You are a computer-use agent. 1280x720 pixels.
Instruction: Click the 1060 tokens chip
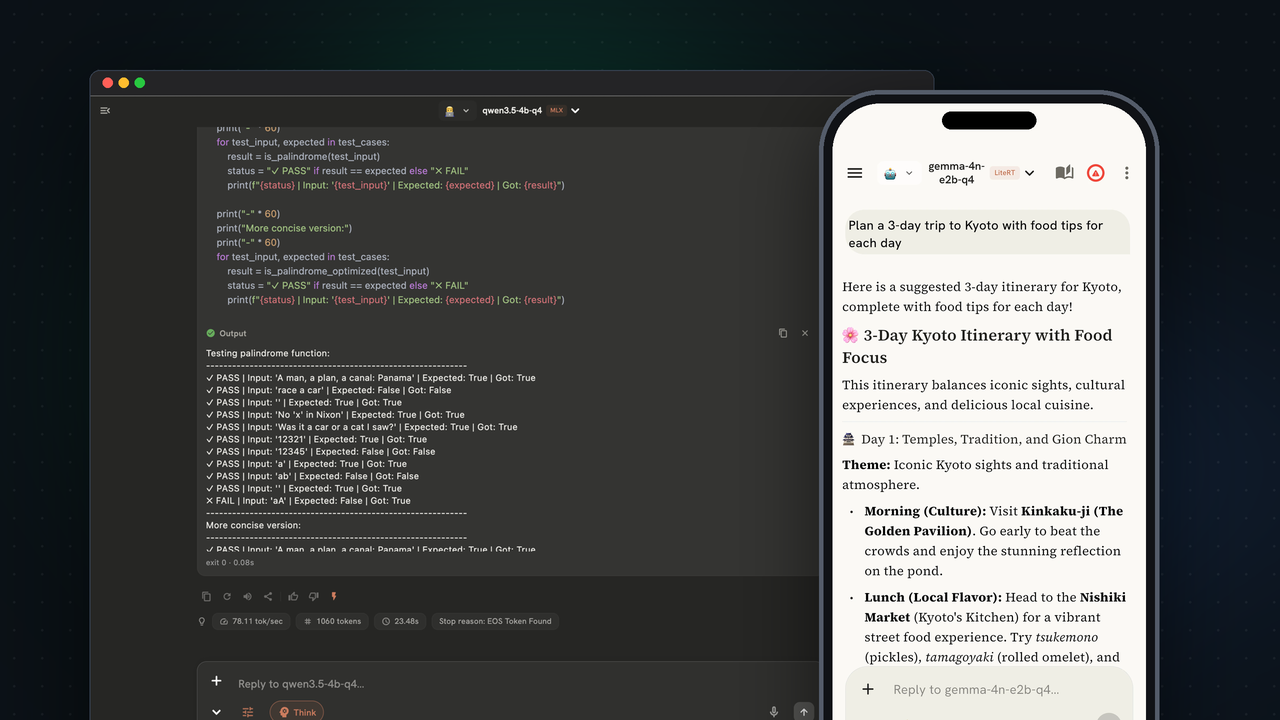331,621
